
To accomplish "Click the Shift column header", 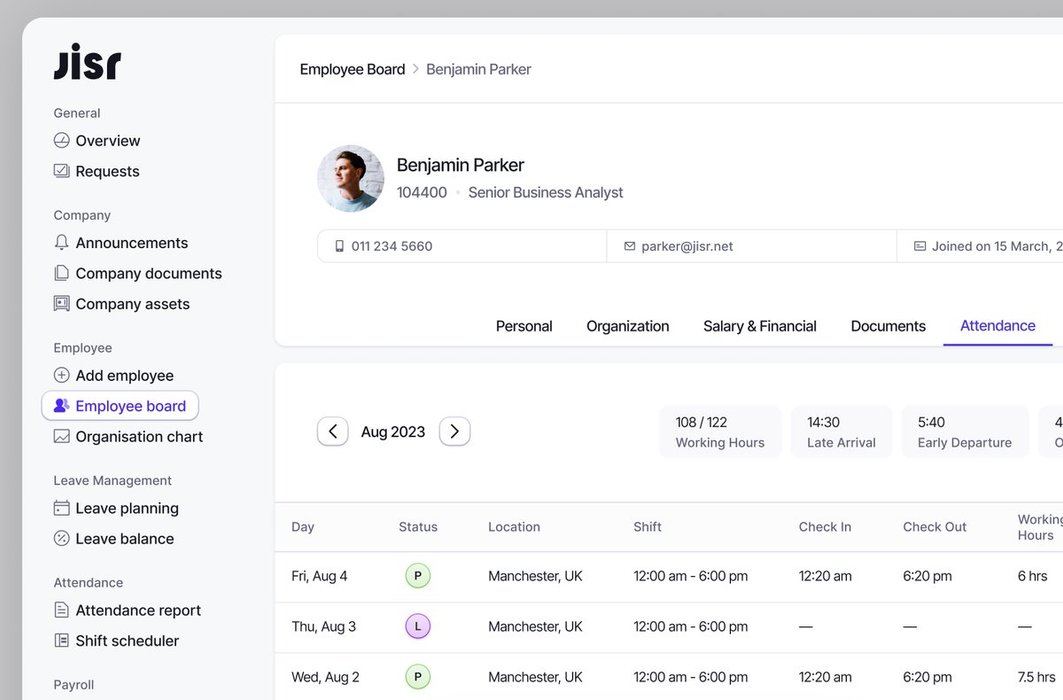I will [x=647, y=527].
